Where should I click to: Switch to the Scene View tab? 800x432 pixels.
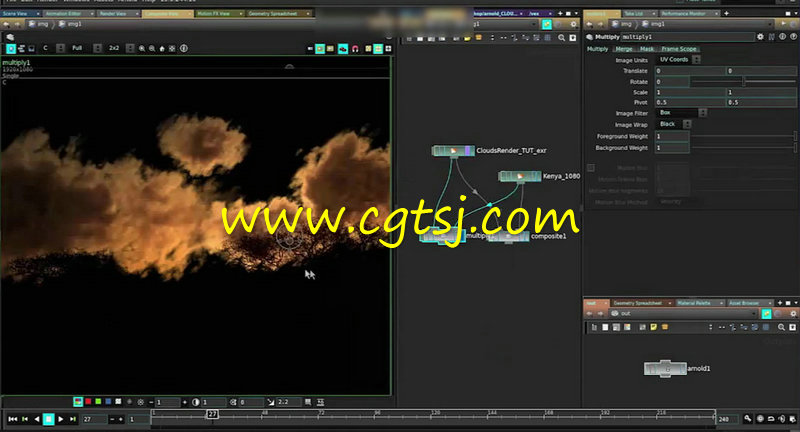[x=20, y=13]
